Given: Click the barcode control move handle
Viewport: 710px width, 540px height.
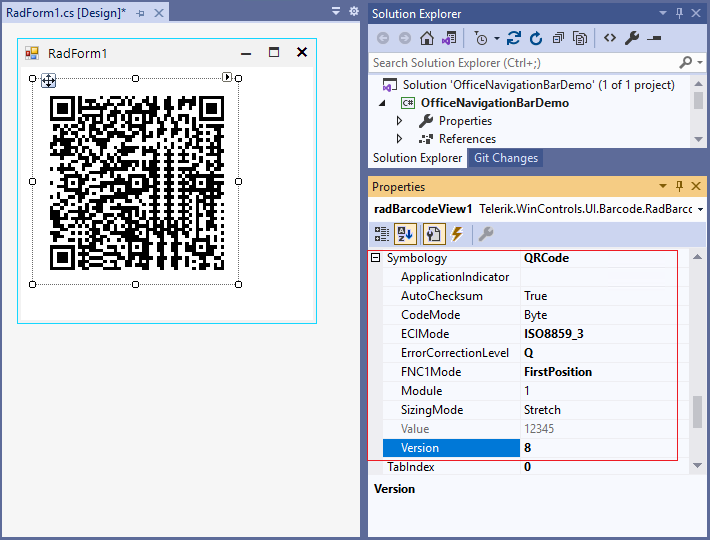Looking at the screenshot, I should click(x=48, y=81).
